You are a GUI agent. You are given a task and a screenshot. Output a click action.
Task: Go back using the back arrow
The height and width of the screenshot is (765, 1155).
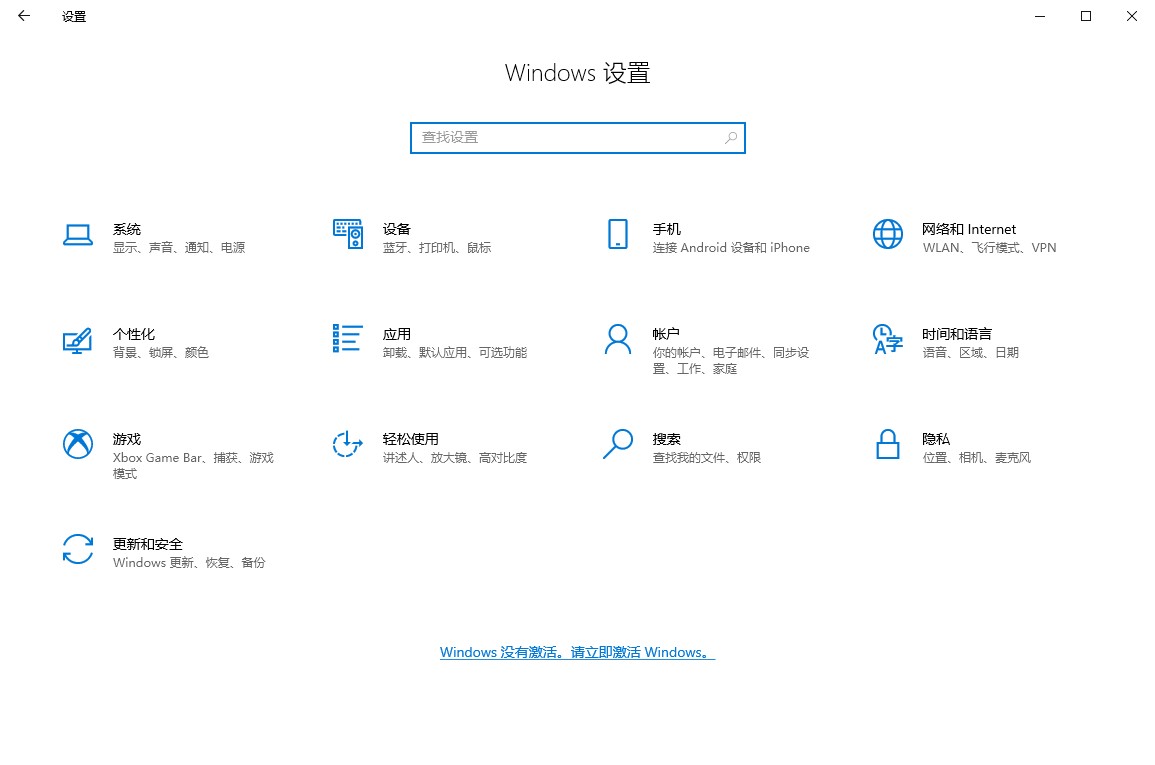pos(24,16)
